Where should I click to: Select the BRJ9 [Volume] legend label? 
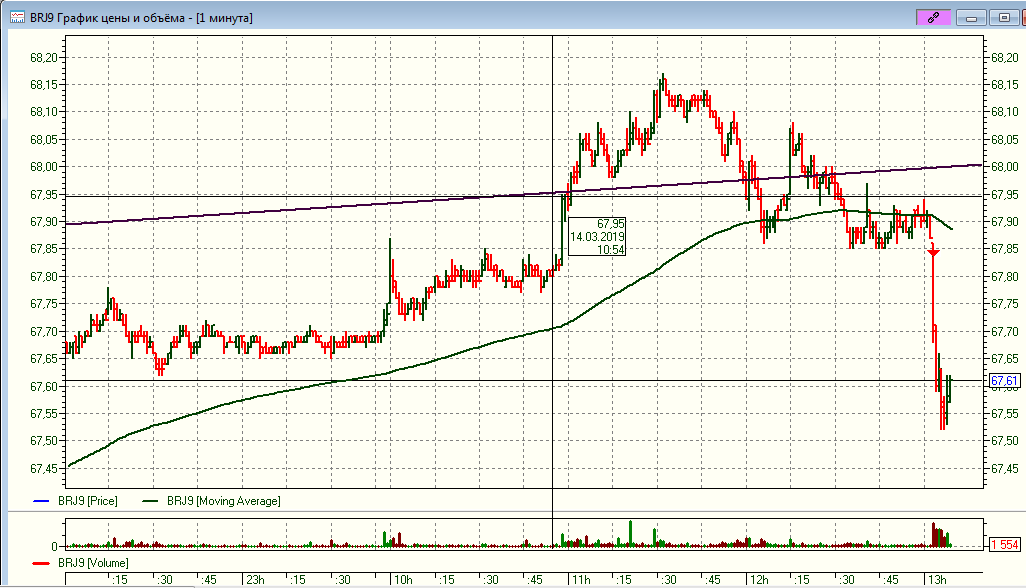(x=93, y=563)
